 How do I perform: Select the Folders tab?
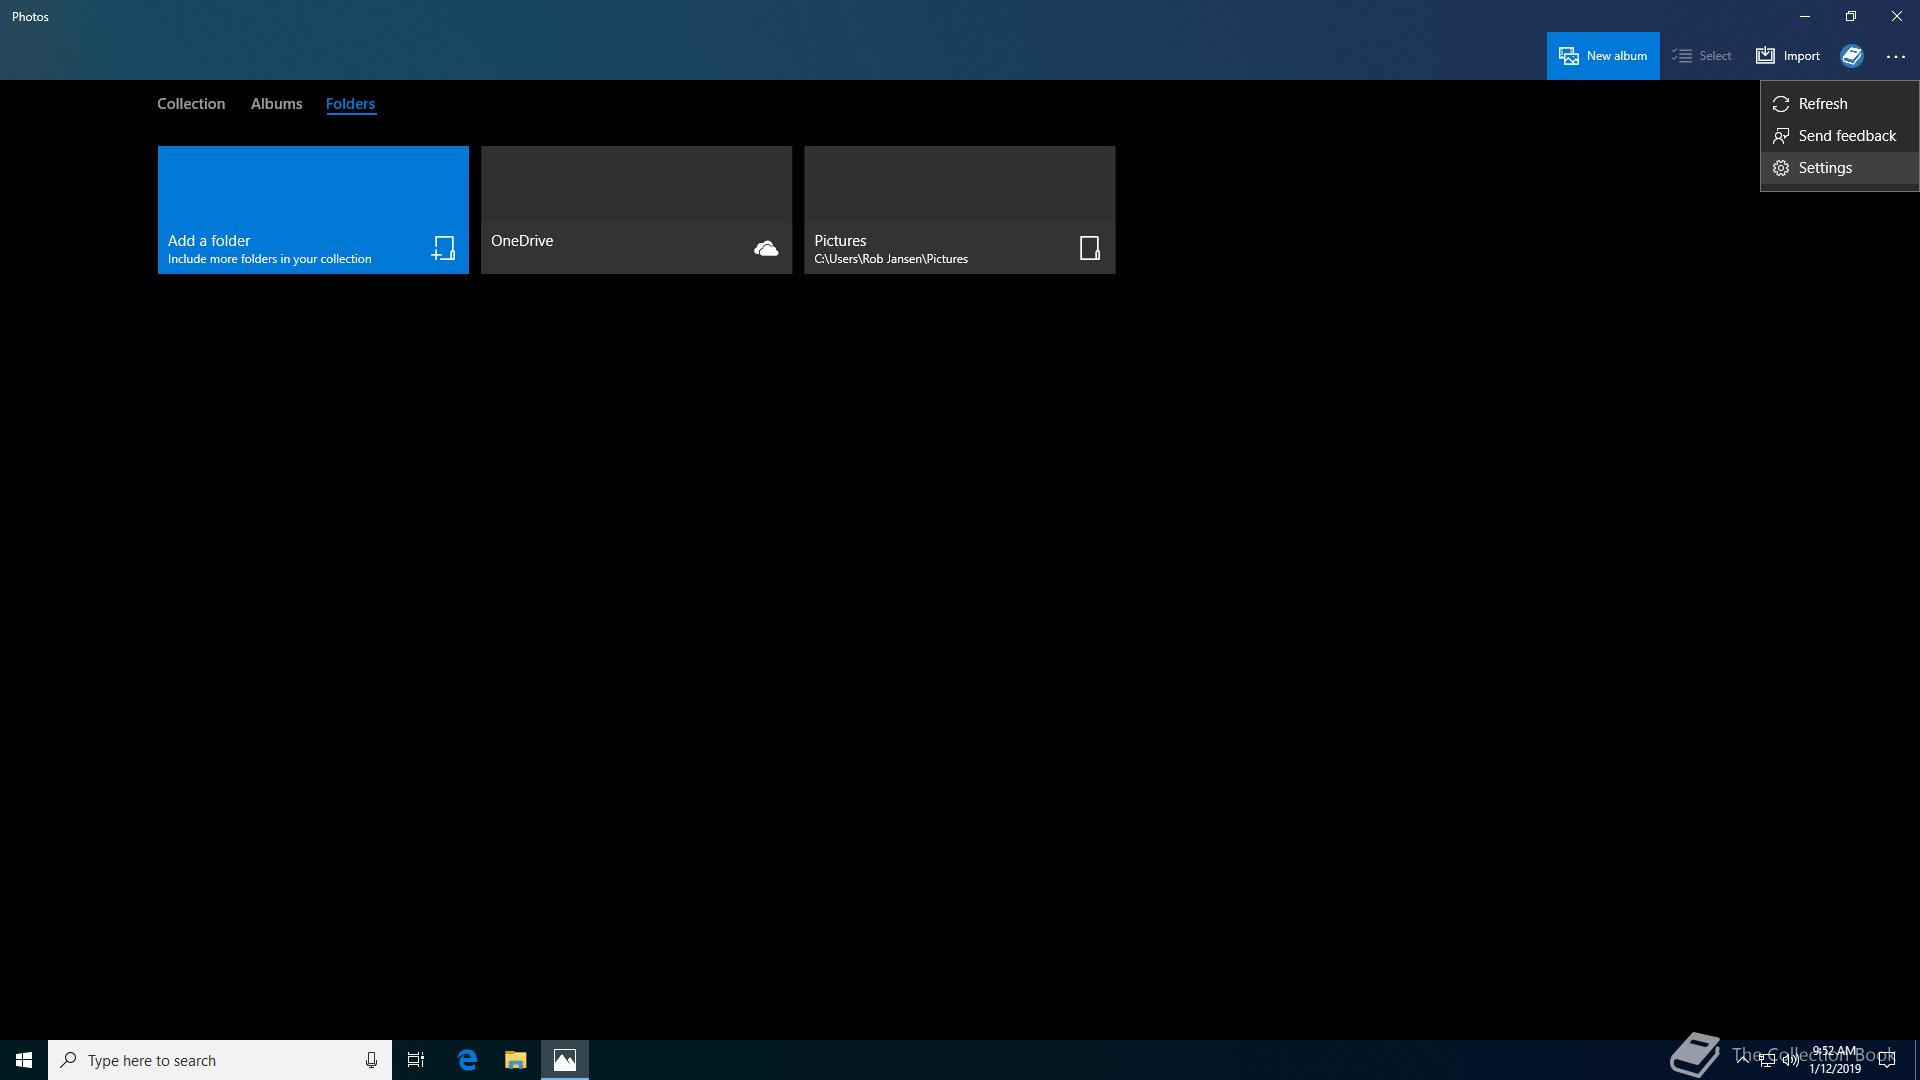(350, 104)
